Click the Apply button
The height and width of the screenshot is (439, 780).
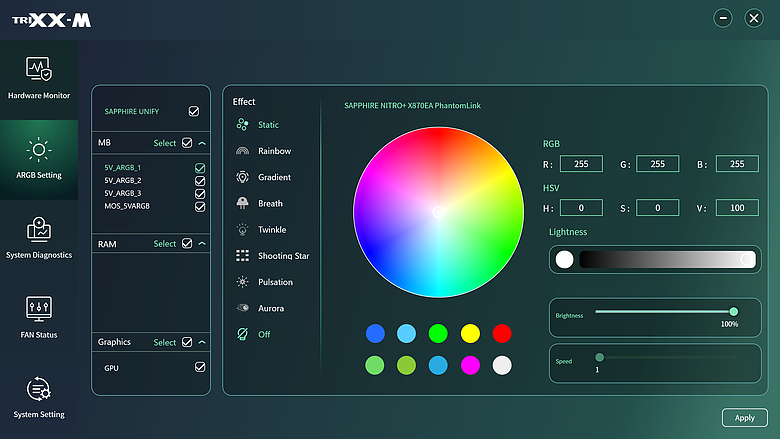tap(745, 418)
